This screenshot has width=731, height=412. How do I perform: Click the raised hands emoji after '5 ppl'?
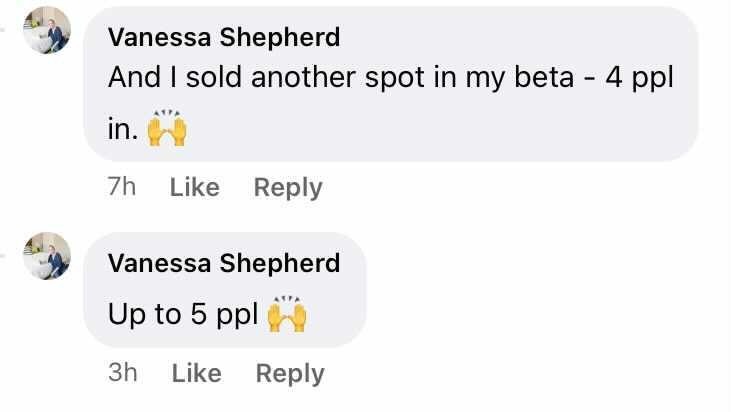287,315
